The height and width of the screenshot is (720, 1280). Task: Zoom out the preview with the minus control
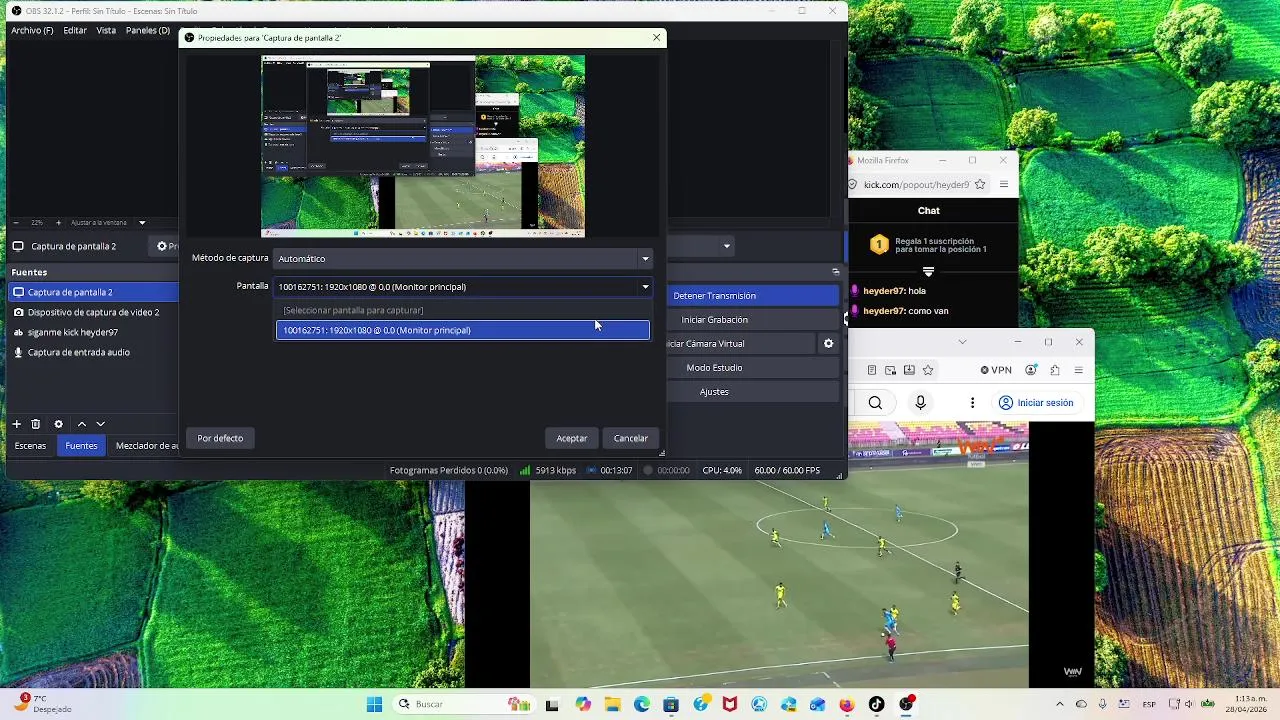tap(15, 222)
